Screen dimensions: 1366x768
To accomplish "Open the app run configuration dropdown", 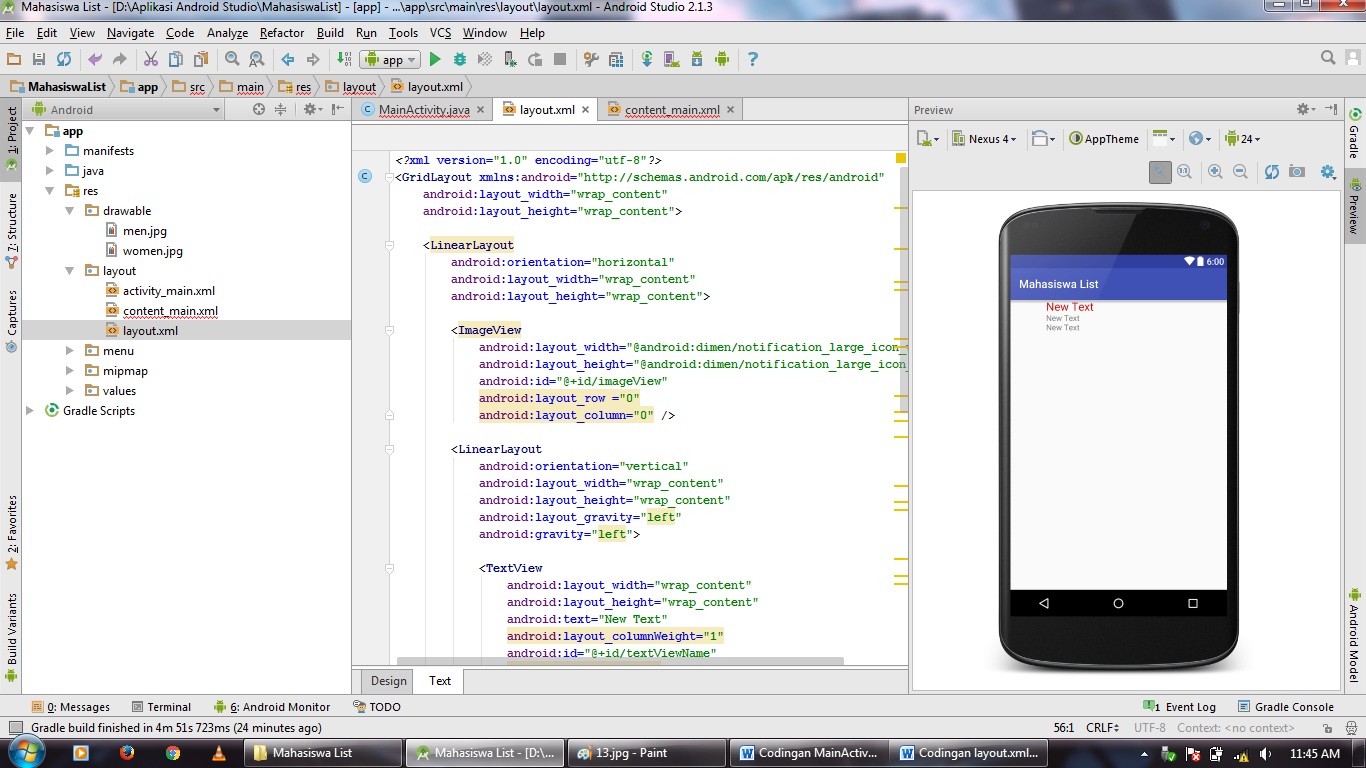I will click(392, 60).
